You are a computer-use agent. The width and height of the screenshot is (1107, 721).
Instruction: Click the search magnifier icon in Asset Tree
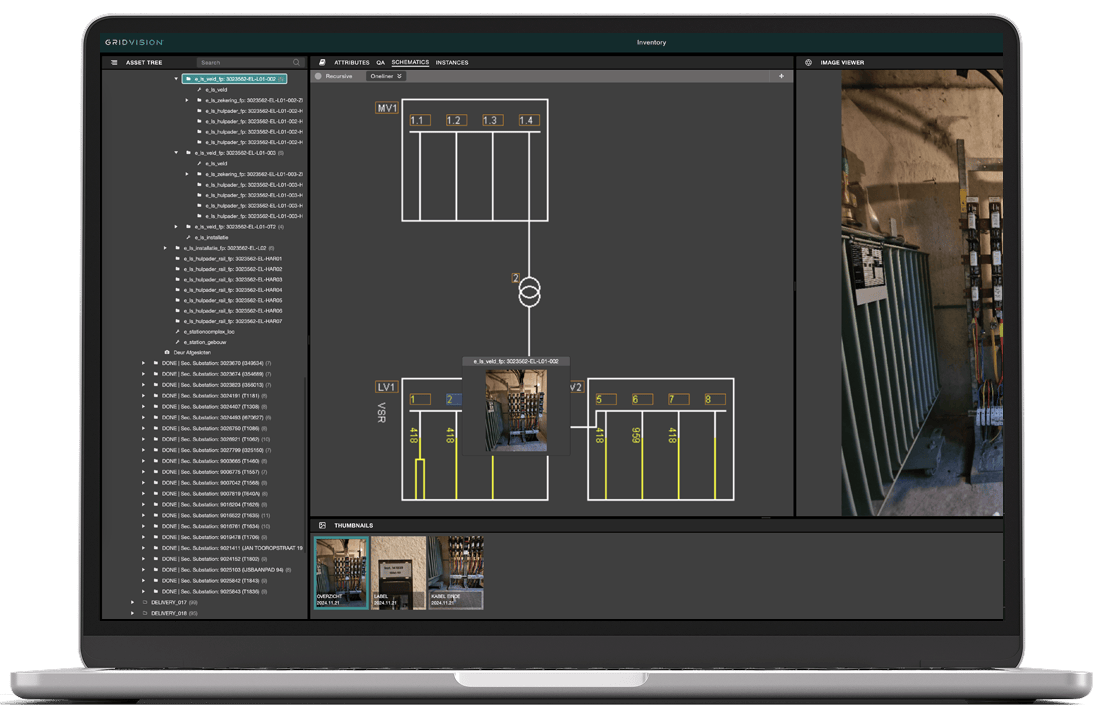tap(296, 62)
